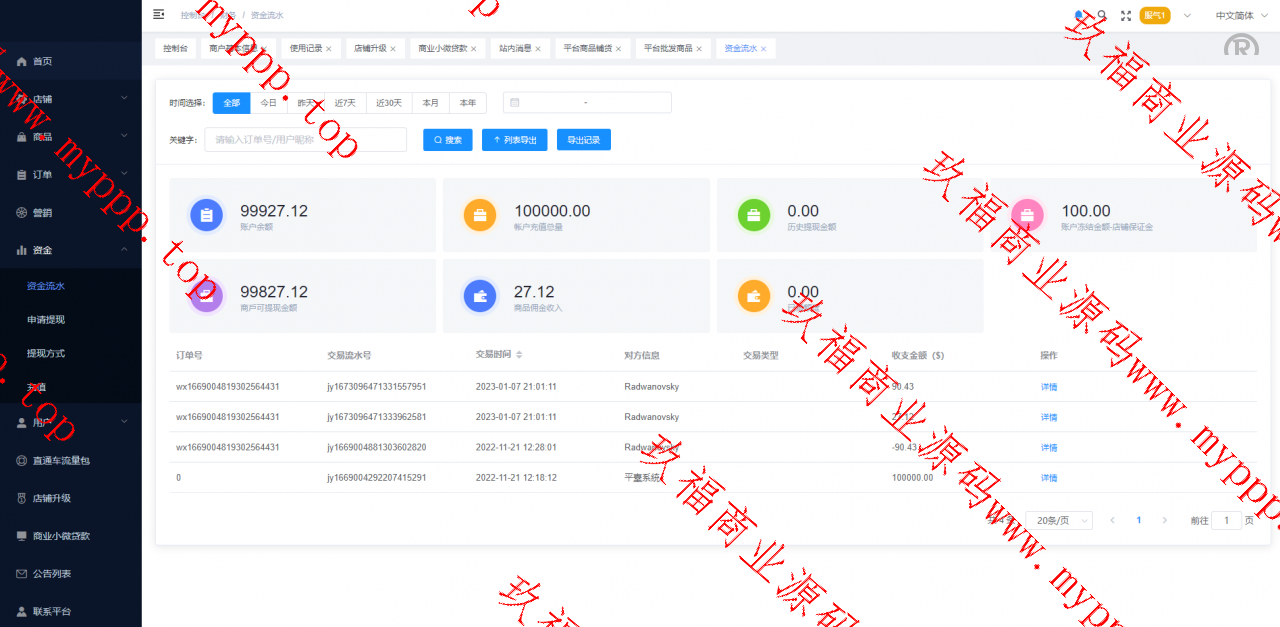
Task: Click the 账户余额 blue clipboard icon
Action: [x=206, y=215]
